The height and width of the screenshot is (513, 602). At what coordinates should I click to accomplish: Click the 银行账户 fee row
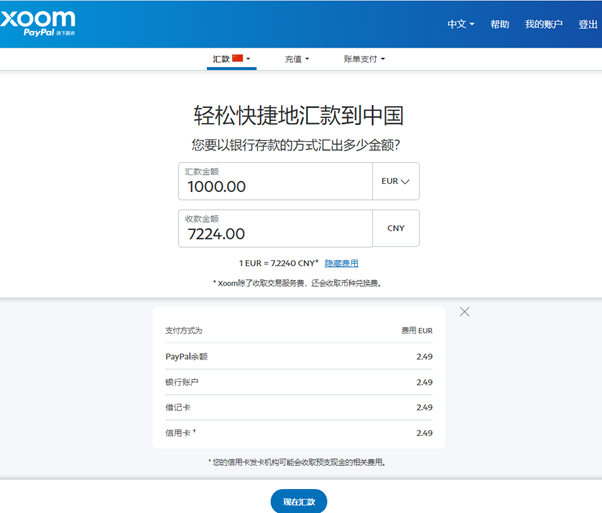coord(299,382)
